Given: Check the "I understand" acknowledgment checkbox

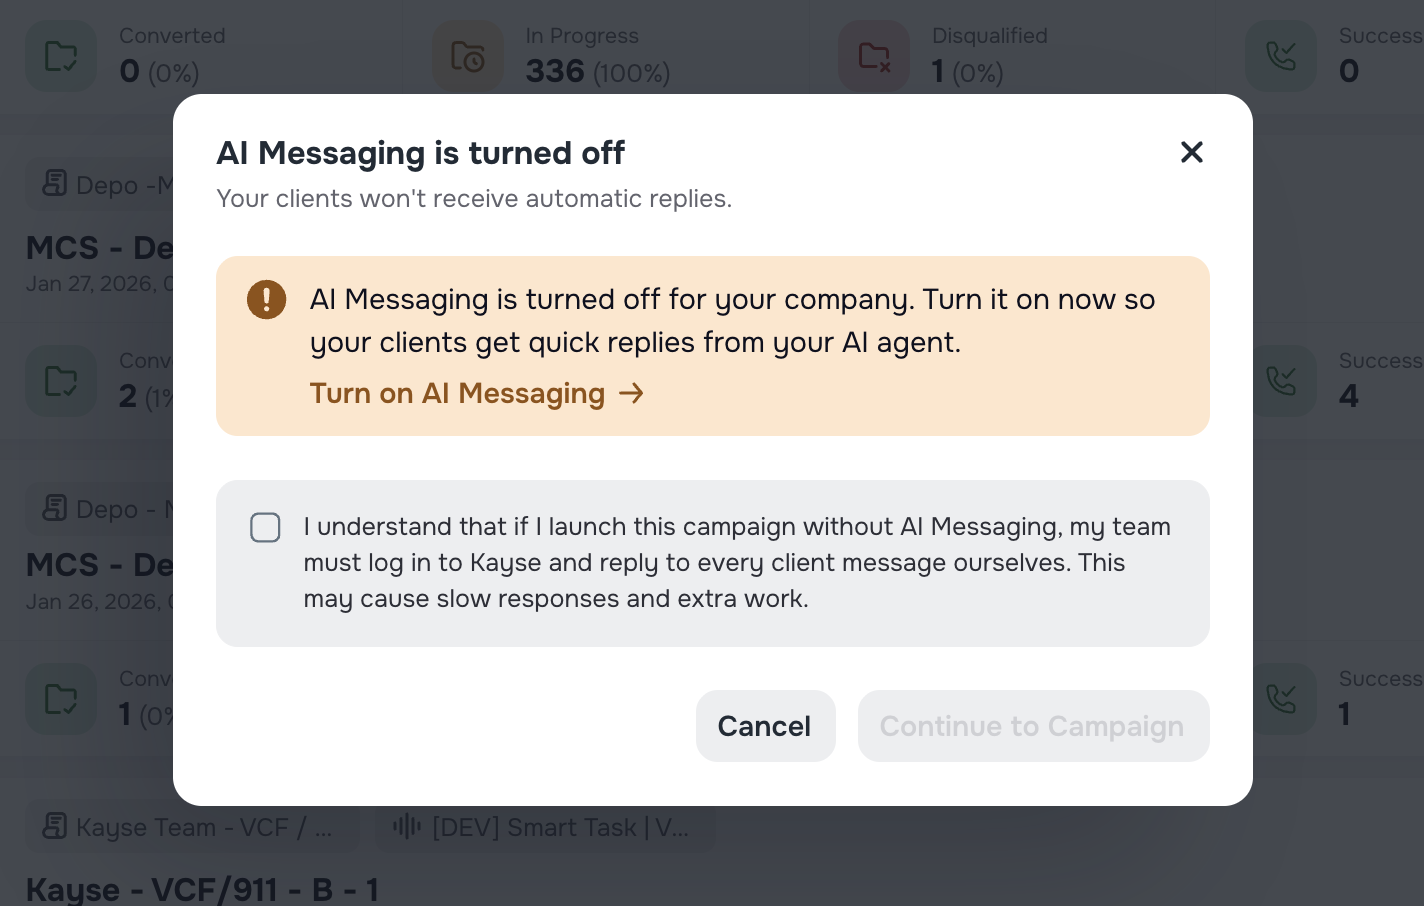Looking at the screenshot, I should pos(265,527).
